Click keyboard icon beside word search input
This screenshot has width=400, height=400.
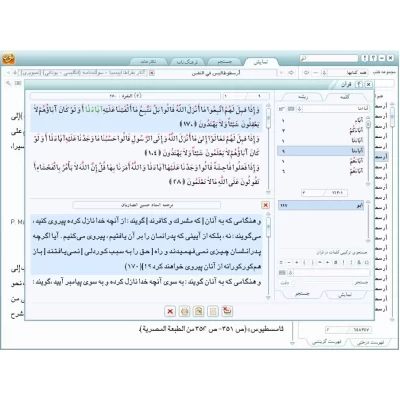click(291, 109)
